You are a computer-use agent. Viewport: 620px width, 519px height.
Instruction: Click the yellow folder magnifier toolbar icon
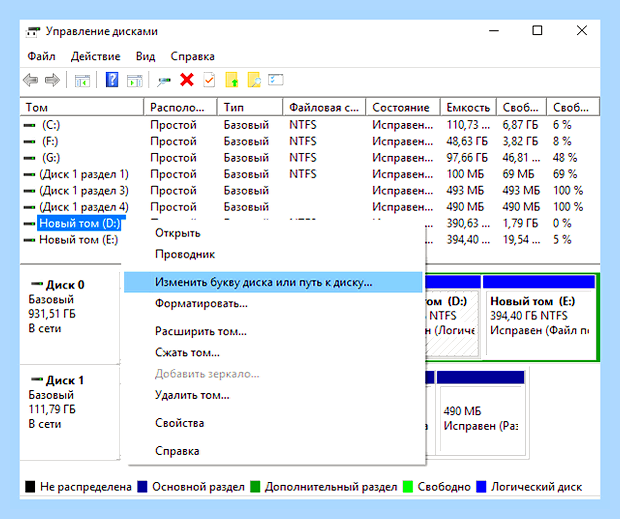(254, 80)
